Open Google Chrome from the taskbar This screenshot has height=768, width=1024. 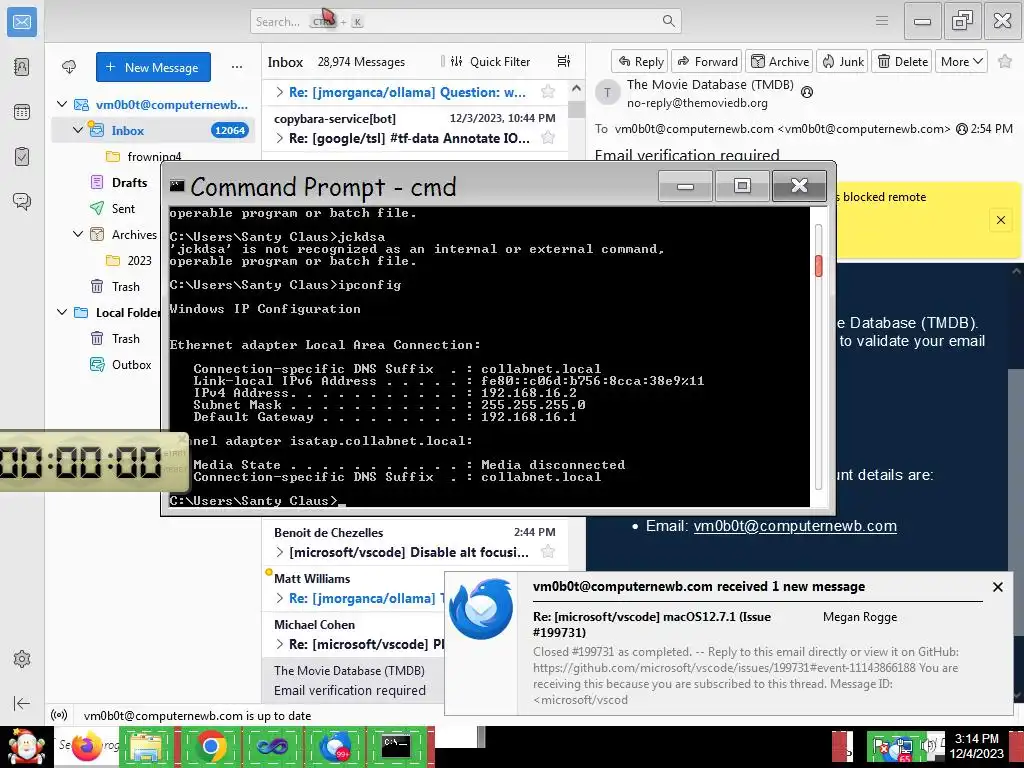point(210,747)
